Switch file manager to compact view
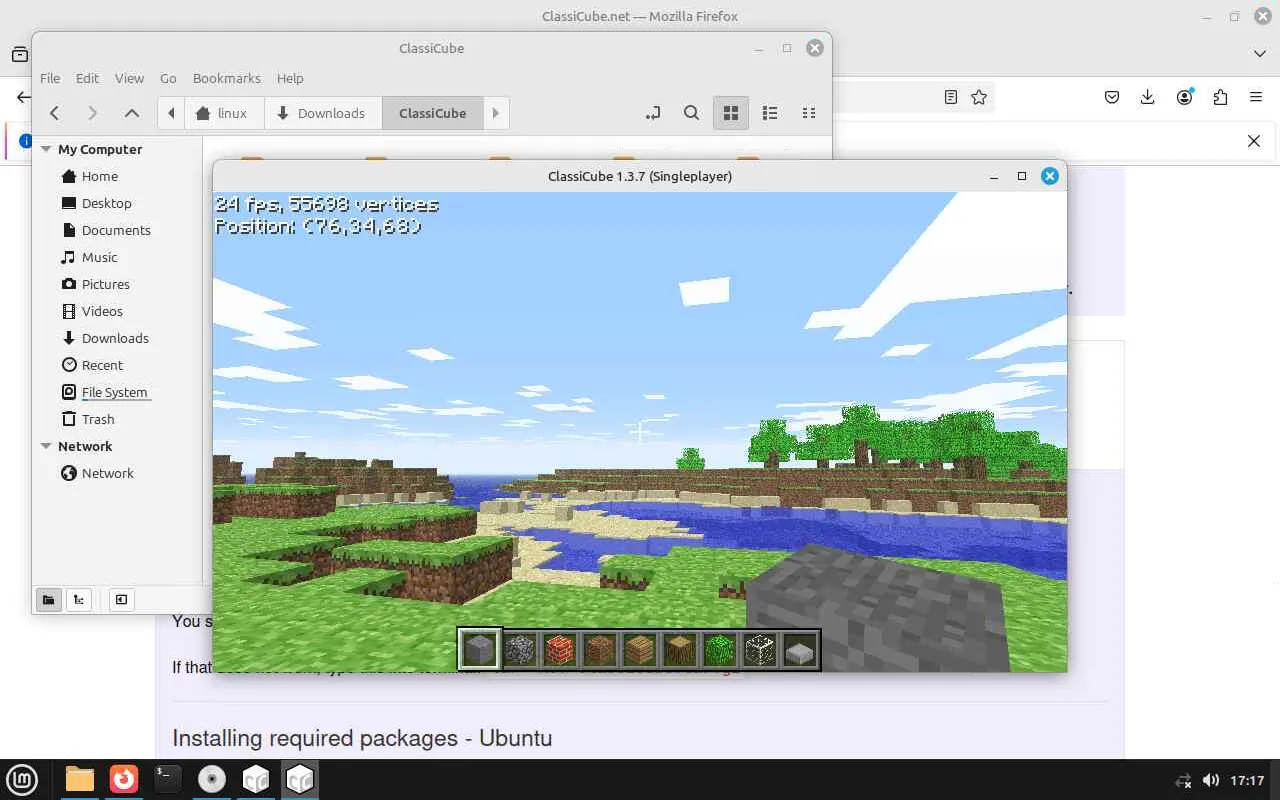This screenshot has height=800, width=1280. click(809, 113)
